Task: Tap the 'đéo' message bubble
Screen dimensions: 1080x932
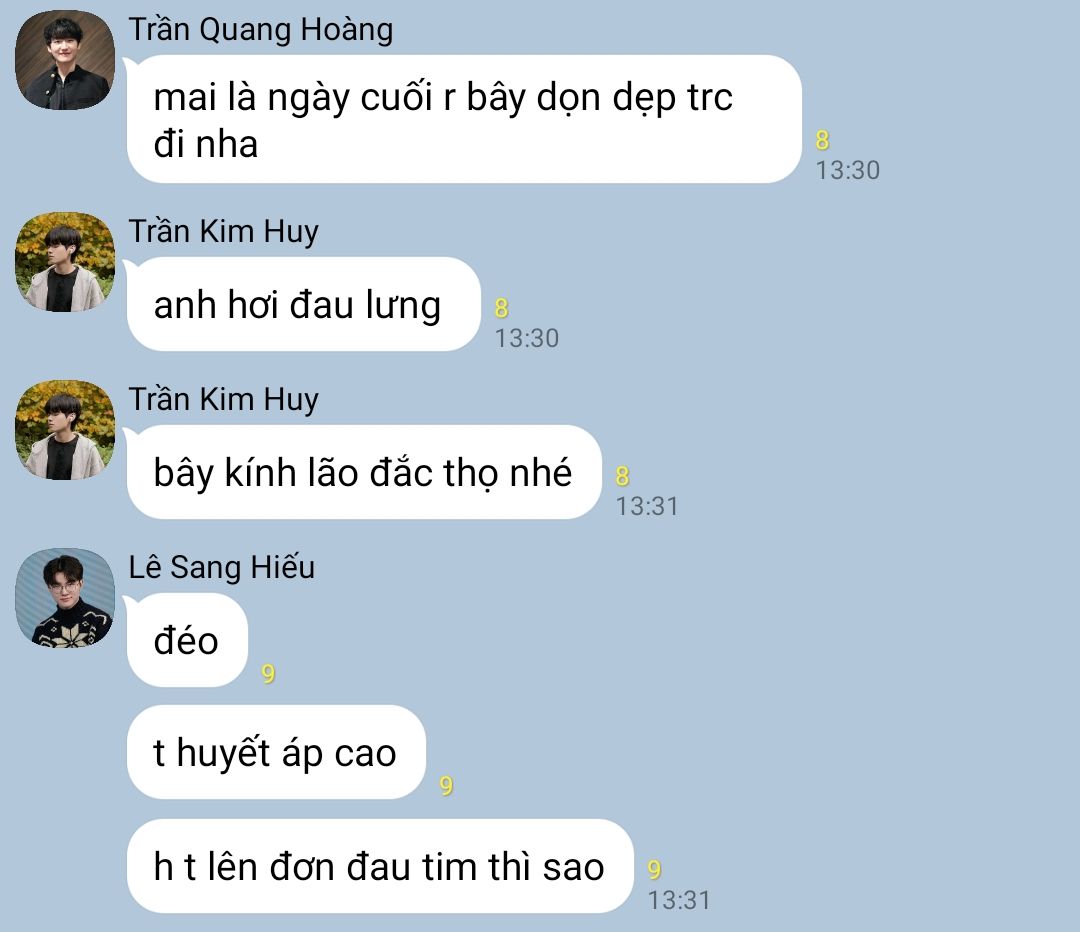Action: 187,640
